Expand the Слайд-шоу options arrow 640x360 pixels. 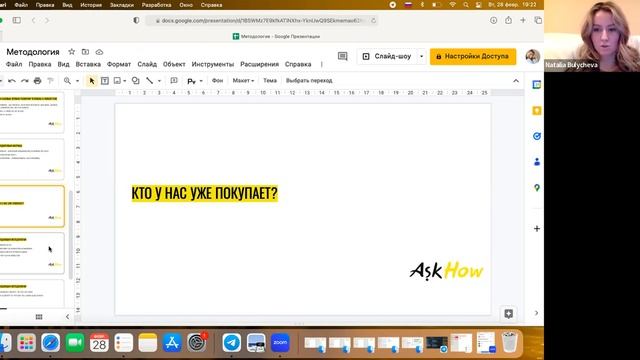(422, 56)
